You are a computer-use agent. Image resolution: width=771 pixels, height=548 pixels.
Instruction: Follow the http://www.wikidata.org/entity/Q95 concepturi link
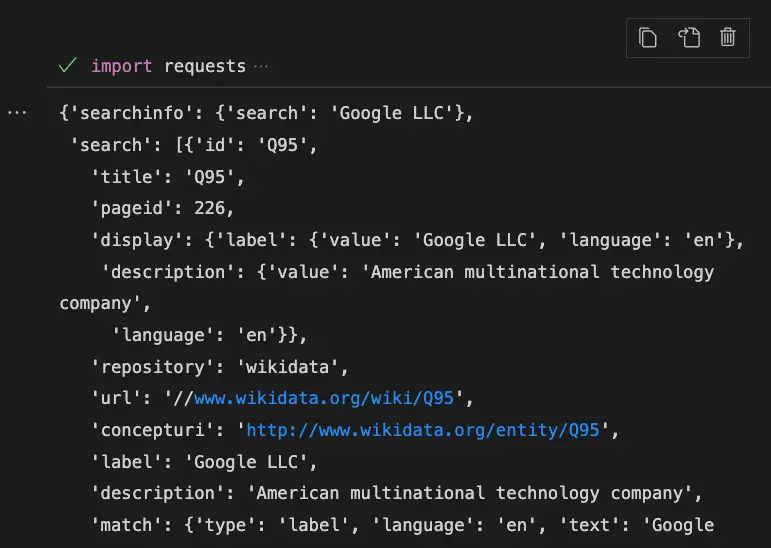click(x=423, y=430)
